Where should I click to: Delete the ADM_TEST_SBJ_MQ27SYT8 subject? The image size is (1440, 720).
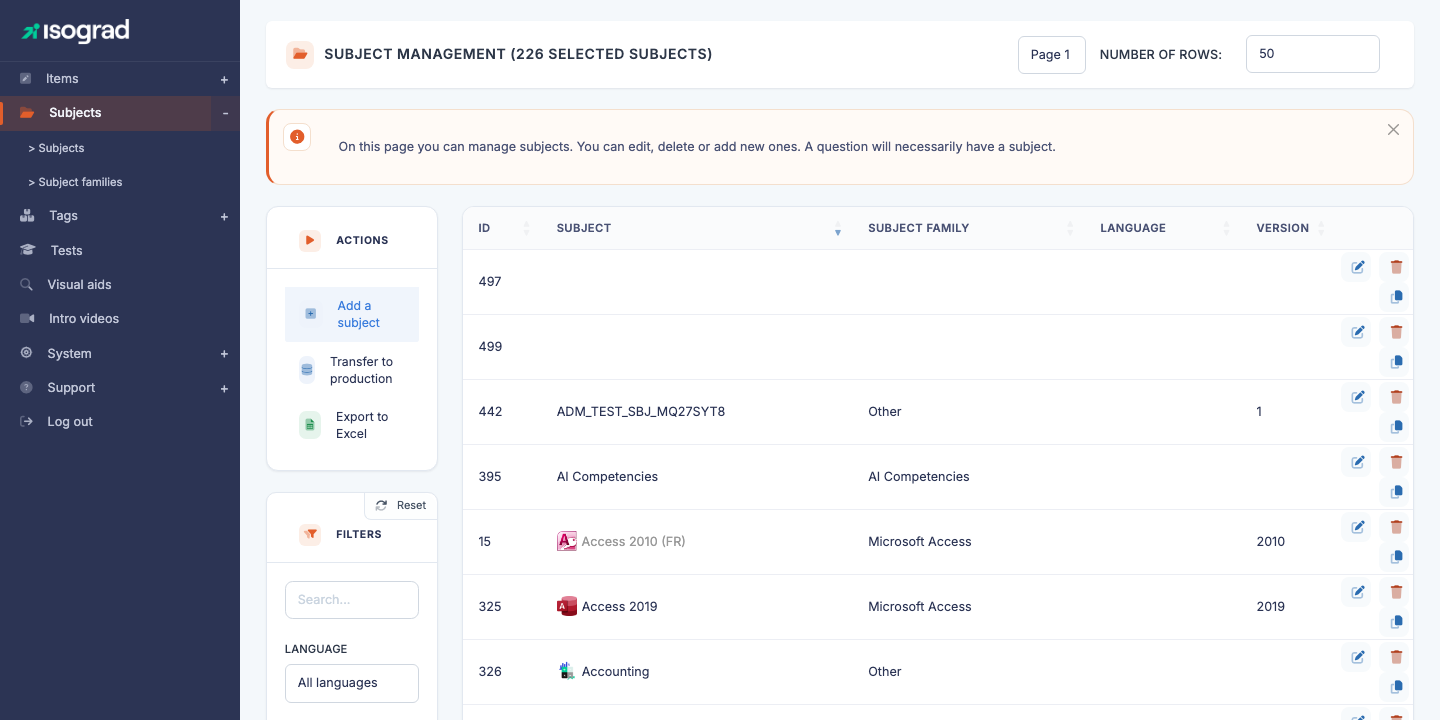coord(1396,397)
